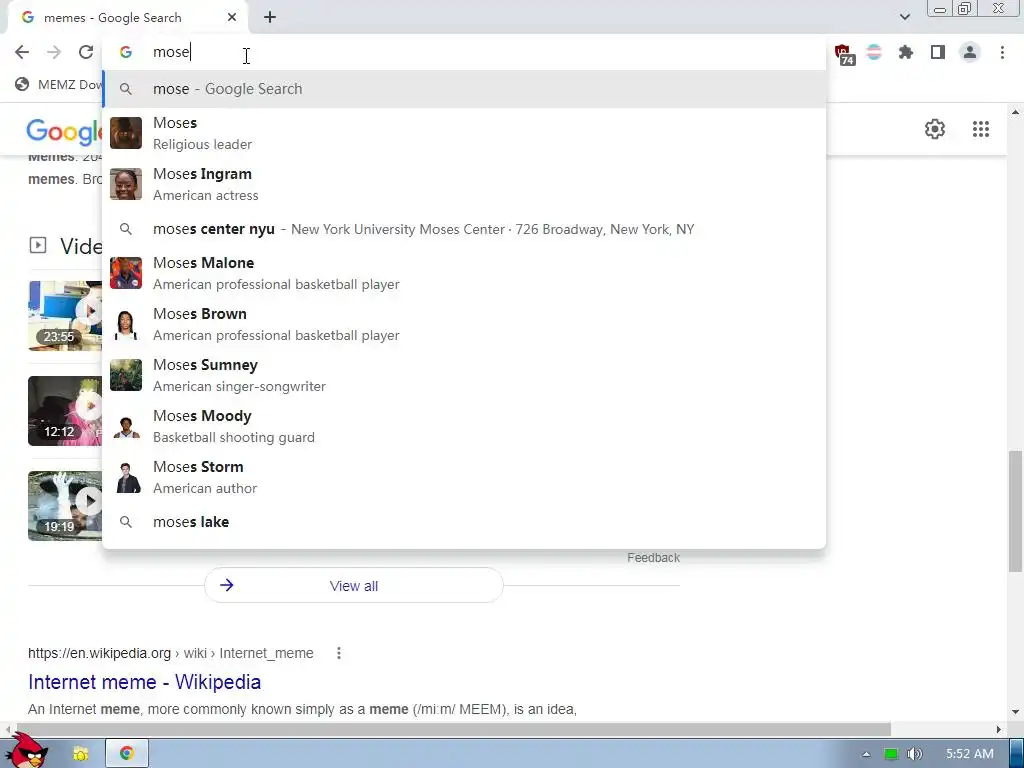
Task: Open the Extensions puzzle piece menu
Action: point(906,52)
